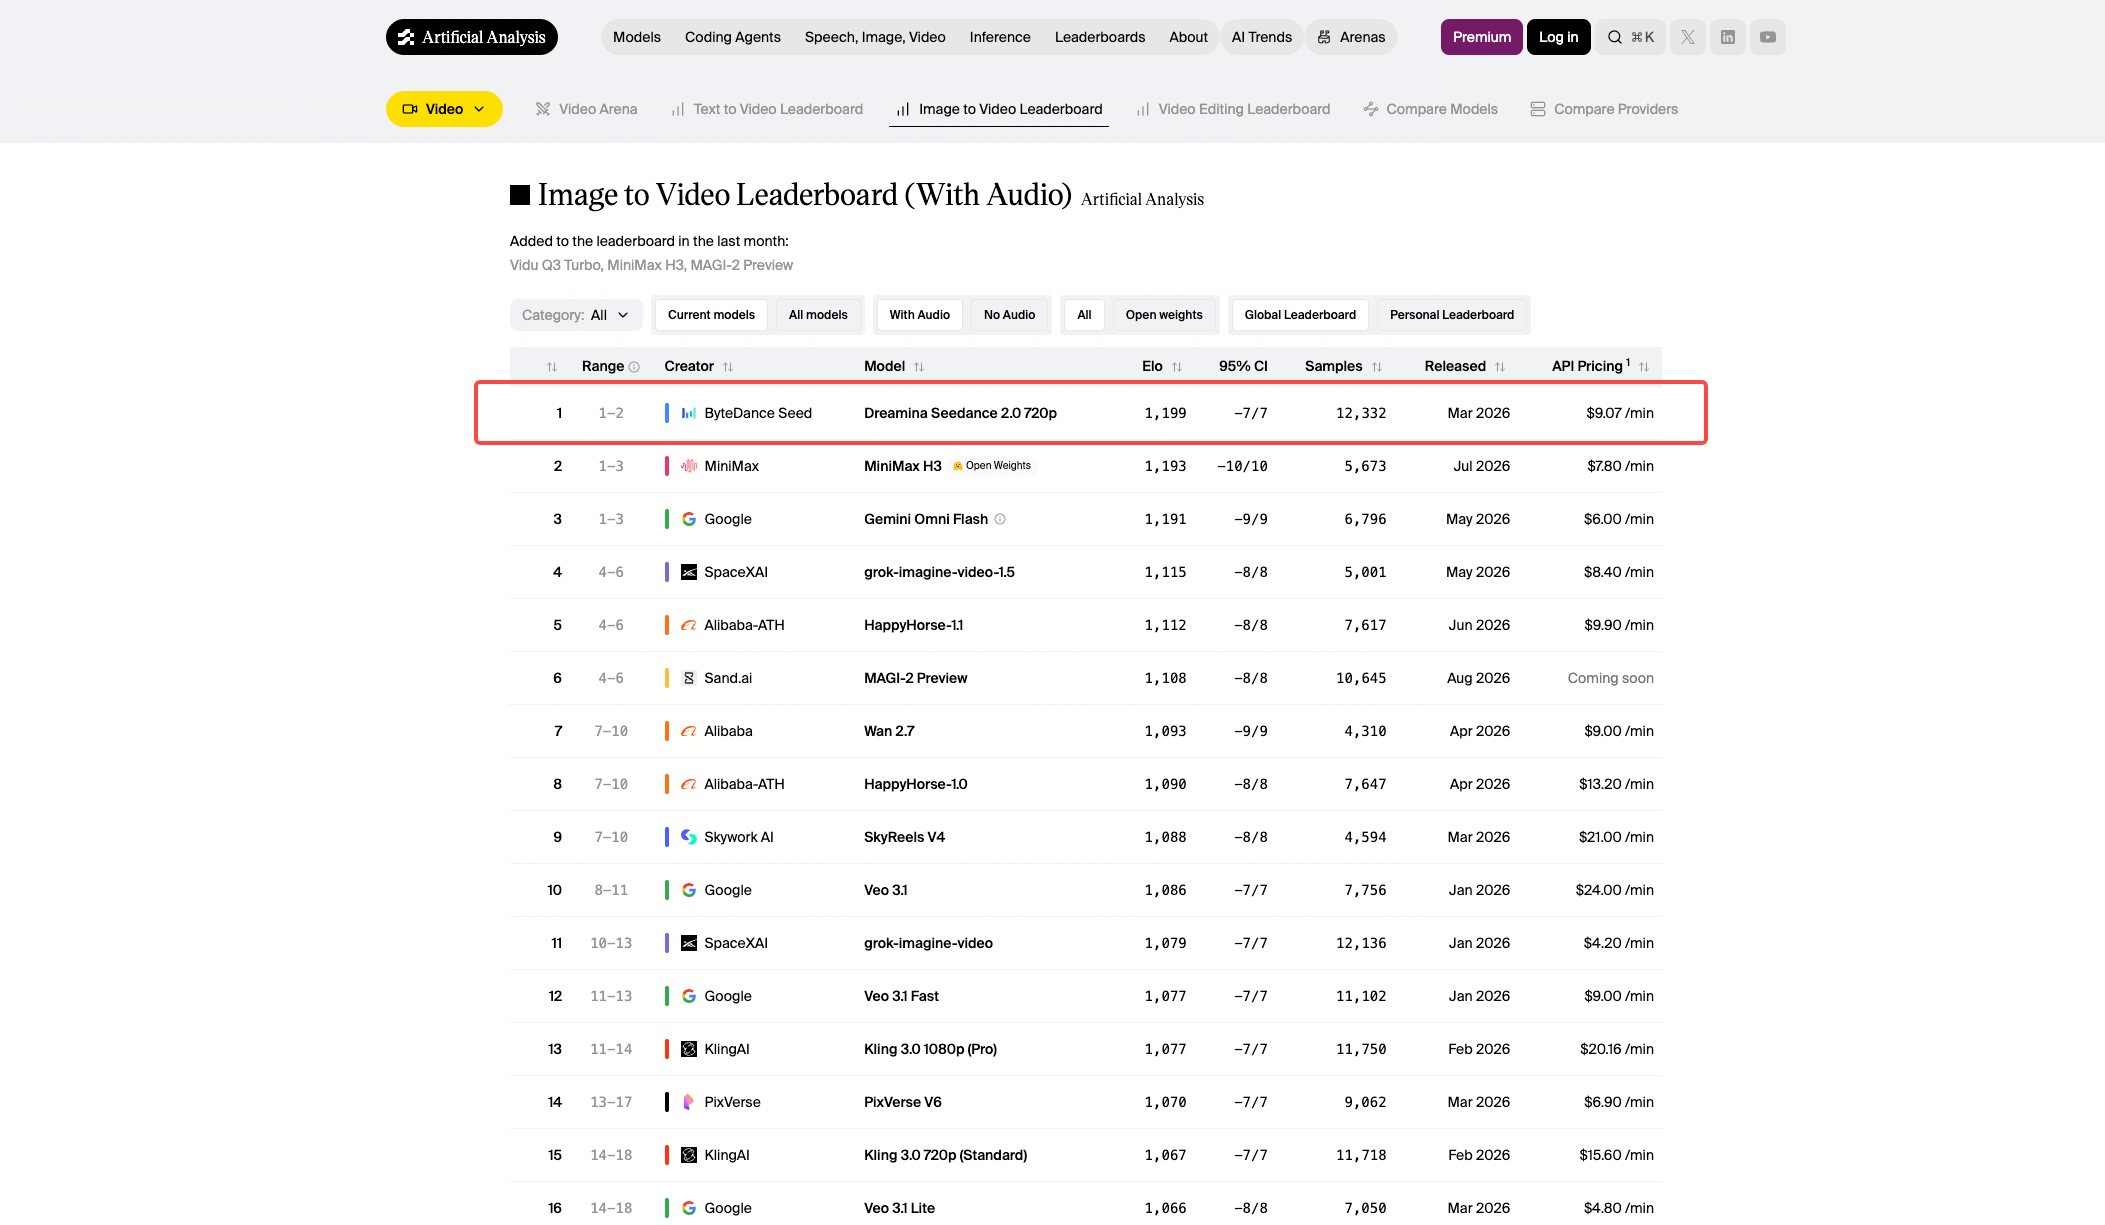Sort by the Creator column arrows
Viewport: 2105px width, 1225px height.
(728, 367)
